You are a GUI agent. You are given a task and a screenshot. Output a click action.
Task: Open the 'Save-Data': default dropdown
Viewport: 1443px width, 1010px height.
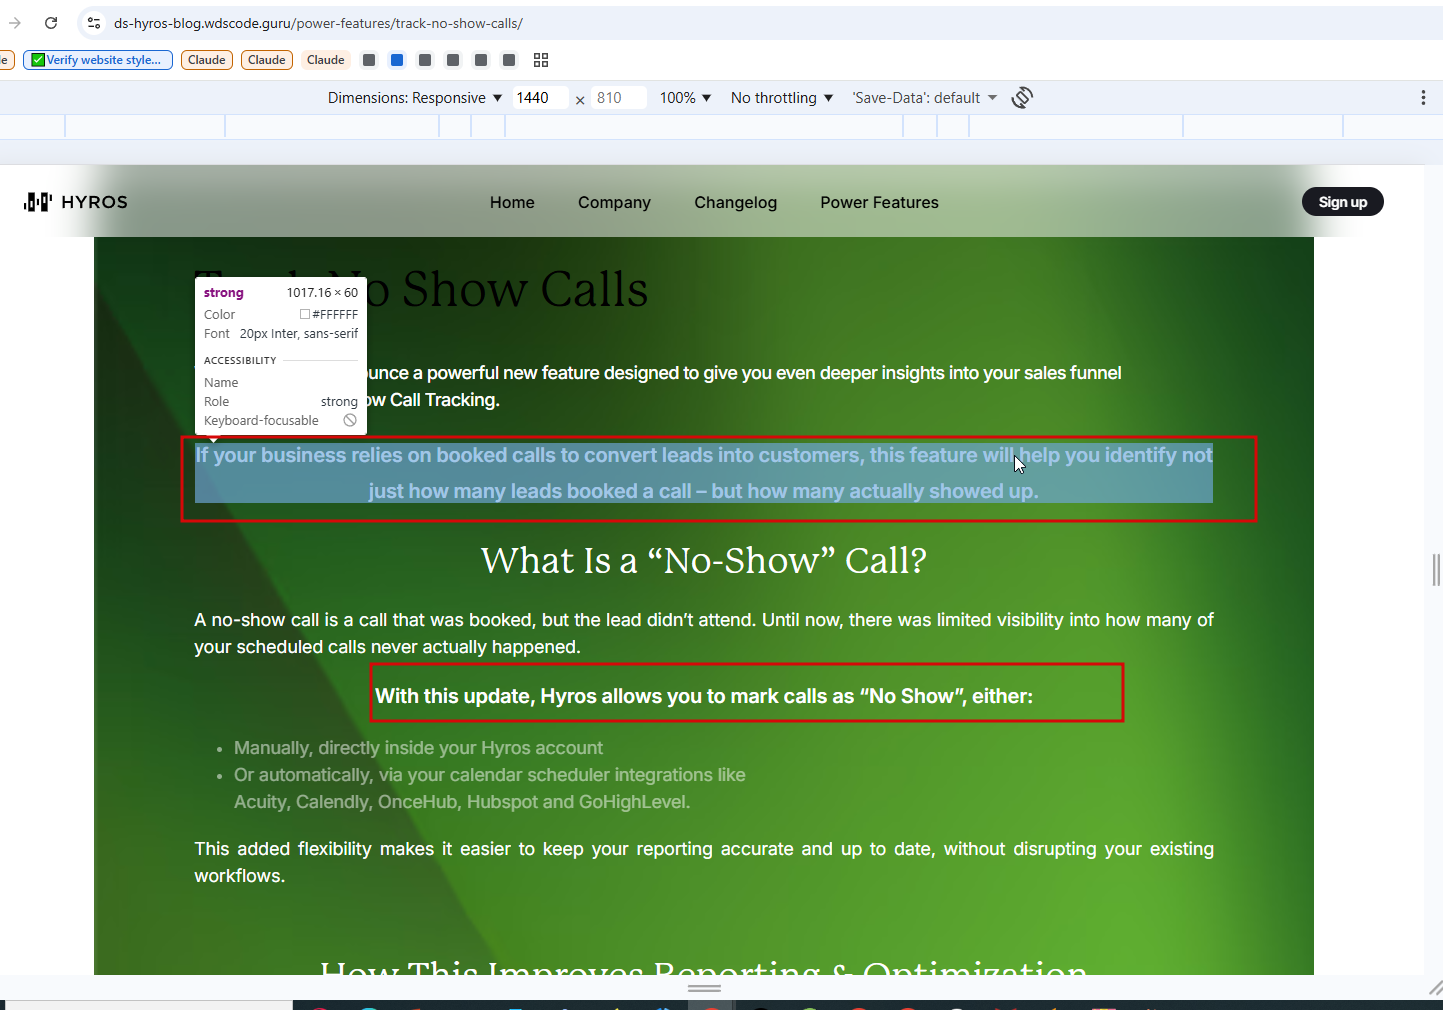click(924, 98)
